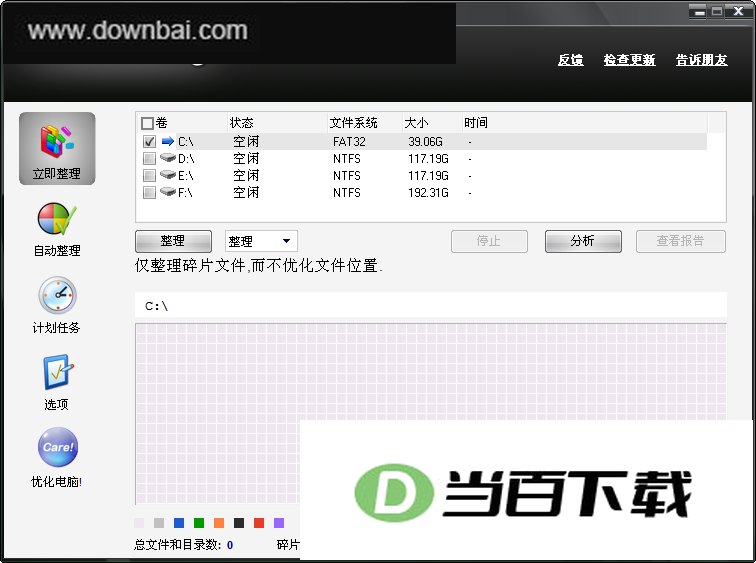Open the 检查更新 check updates link
Image resolution: width=756 pixels, height=563 pixels.
pyautogui.click(x=629, y=60)
